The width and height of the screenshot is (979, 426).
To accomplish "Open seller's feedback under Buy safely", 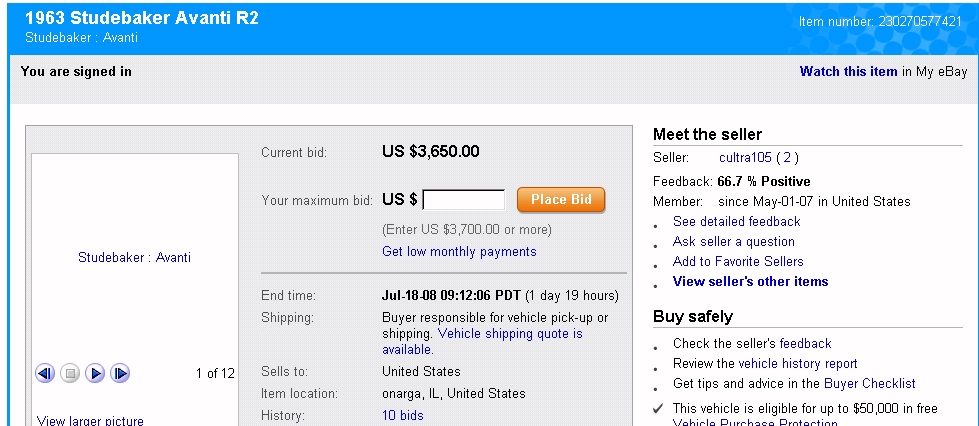I will [x=805, y=343].
